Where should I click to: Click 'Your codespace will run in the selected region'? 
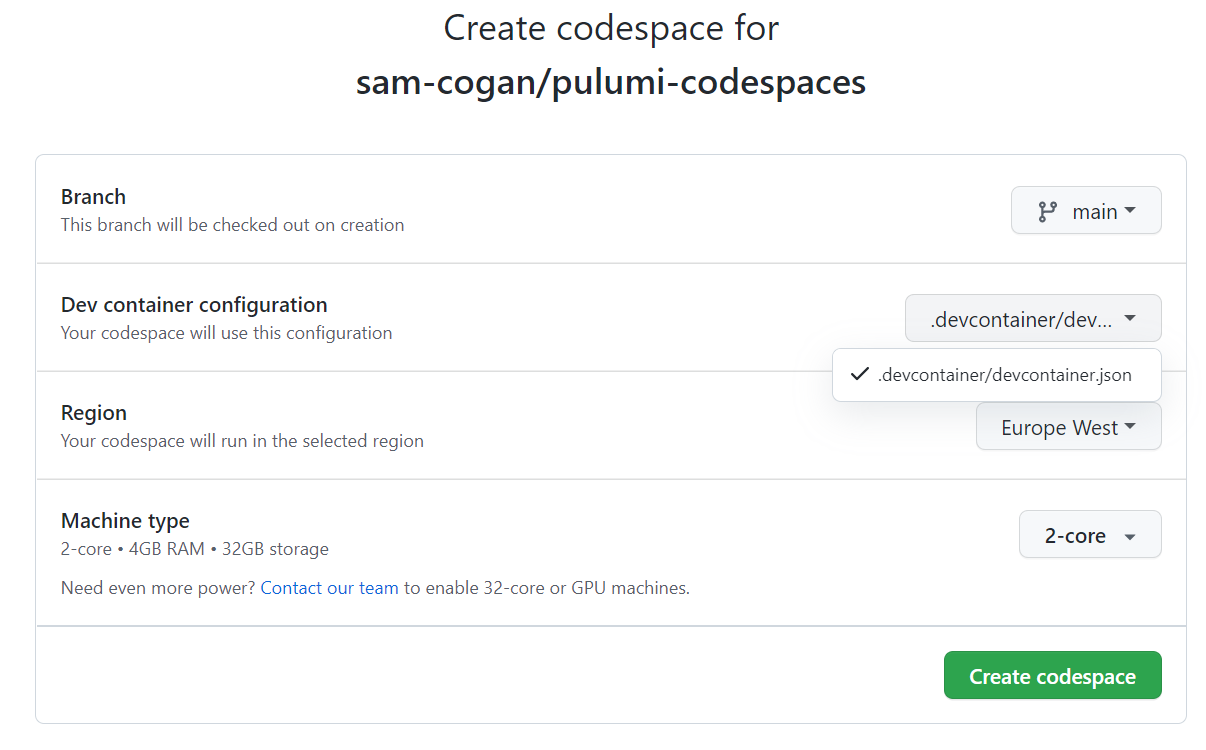click(x=242, y=441)
